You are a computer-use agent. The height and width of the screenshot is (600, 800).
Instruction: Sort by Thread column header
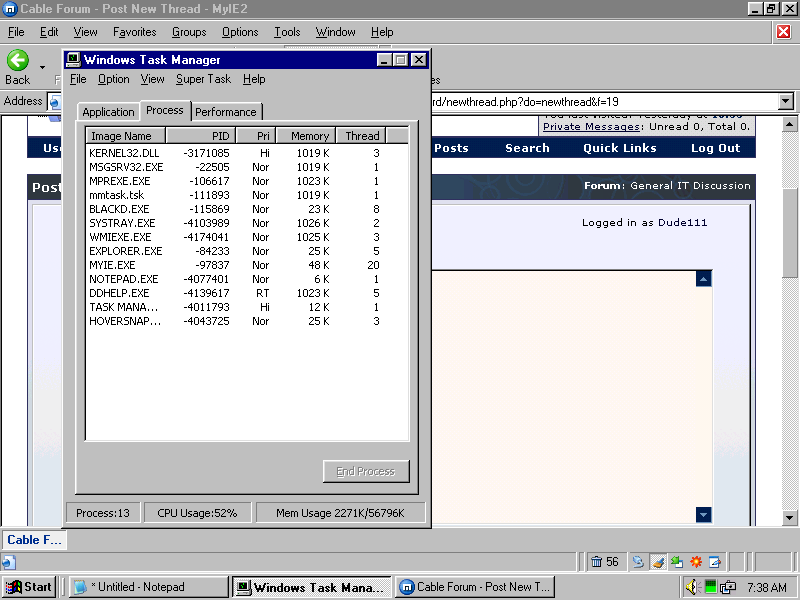tap(361, 136)
